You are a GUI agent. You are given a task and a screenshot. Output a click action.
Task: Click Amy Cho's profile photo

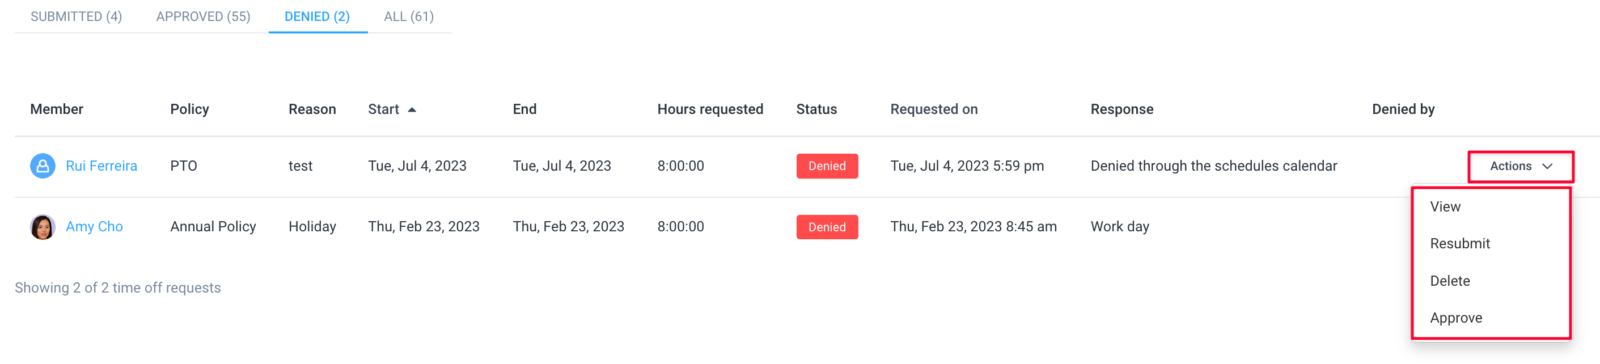(x=42, y=227)
